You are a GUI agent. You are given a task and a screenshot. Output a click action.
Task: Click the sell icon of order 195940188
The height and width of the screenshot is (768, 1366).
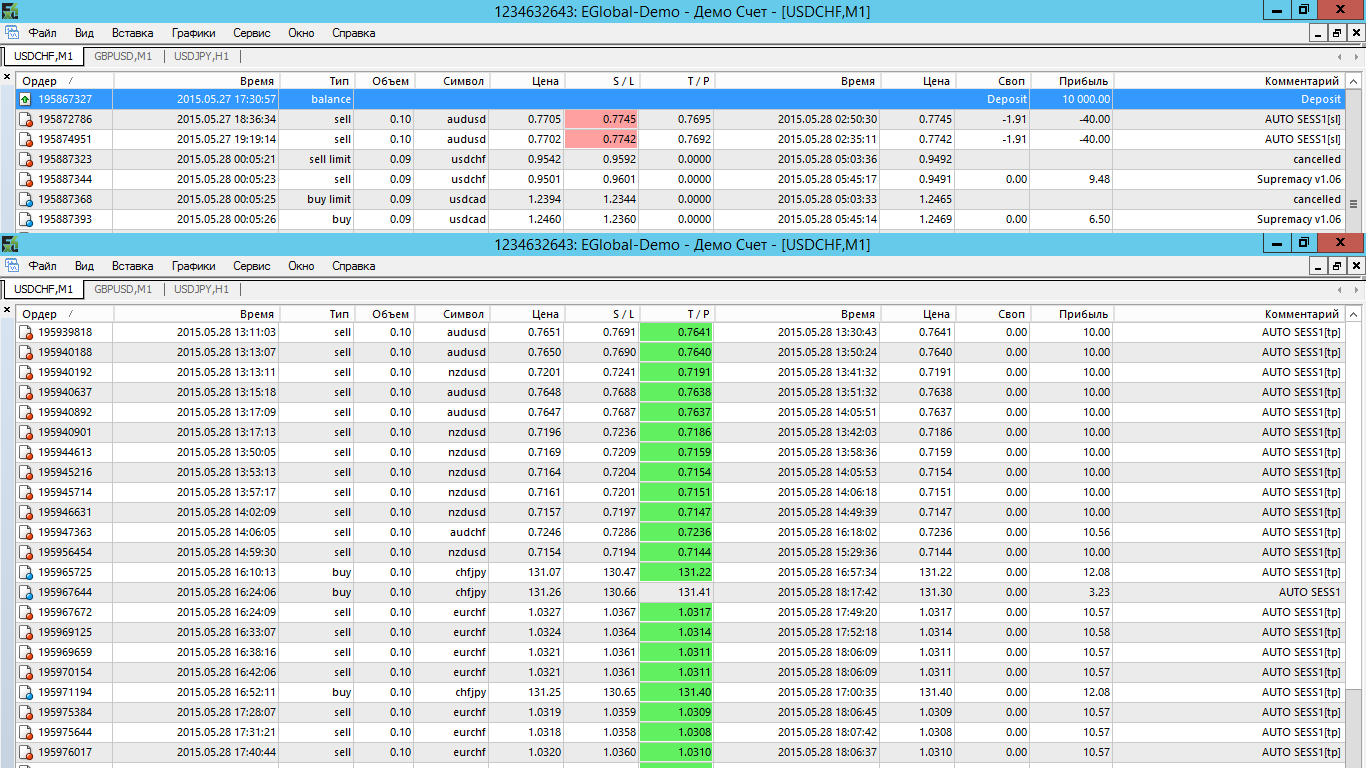pyautogui.click(x=26, y=352)
